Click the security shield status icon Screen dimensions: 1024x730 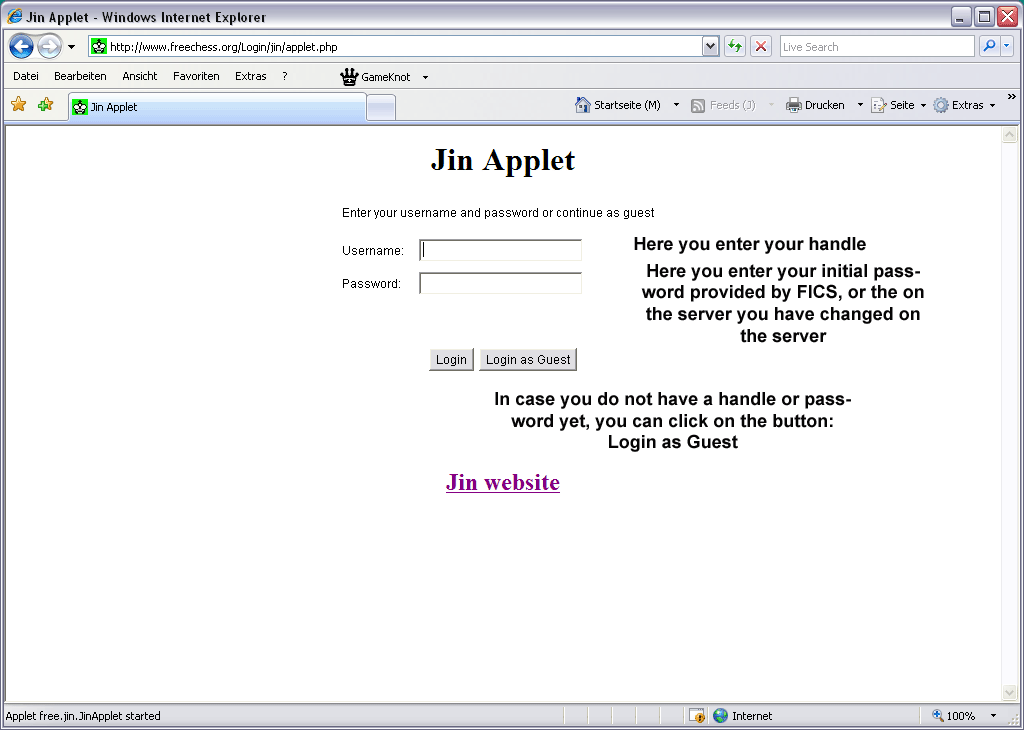[x=697, y=716]
